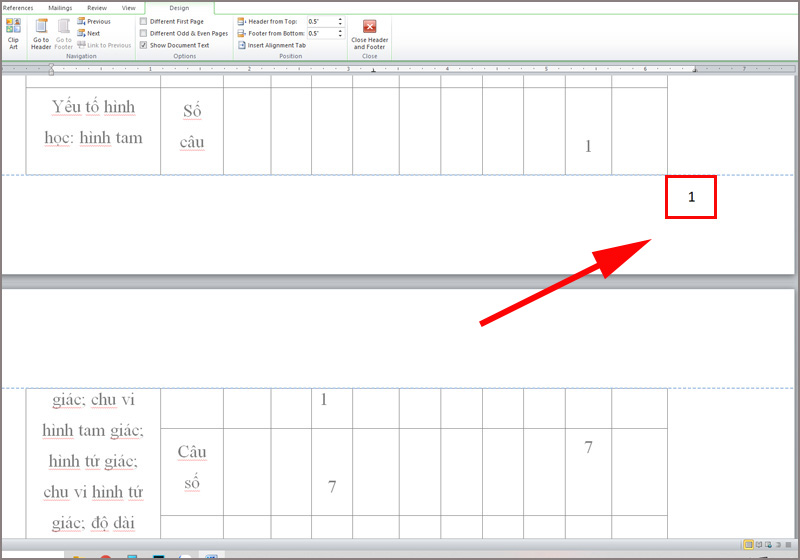Image resolution: width=800 pixels, height=560 pixels.
Task: Click the Link to Previous option
Action: point(104,45)
